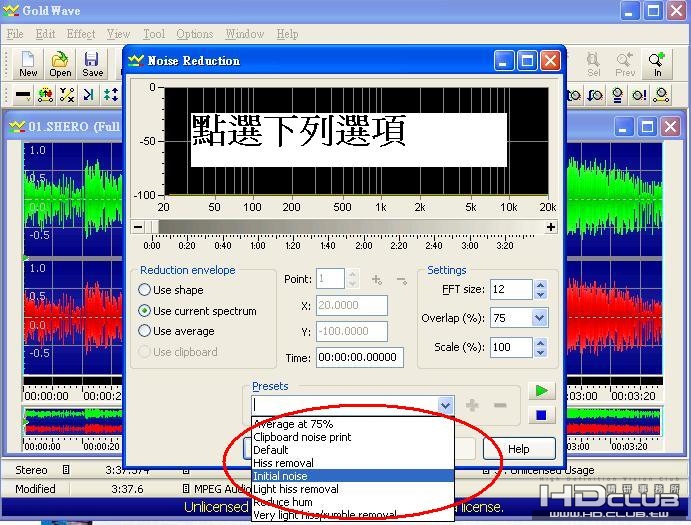Click the rightmost effect toolbar icon
691x525 pixels.
[661, 95]
